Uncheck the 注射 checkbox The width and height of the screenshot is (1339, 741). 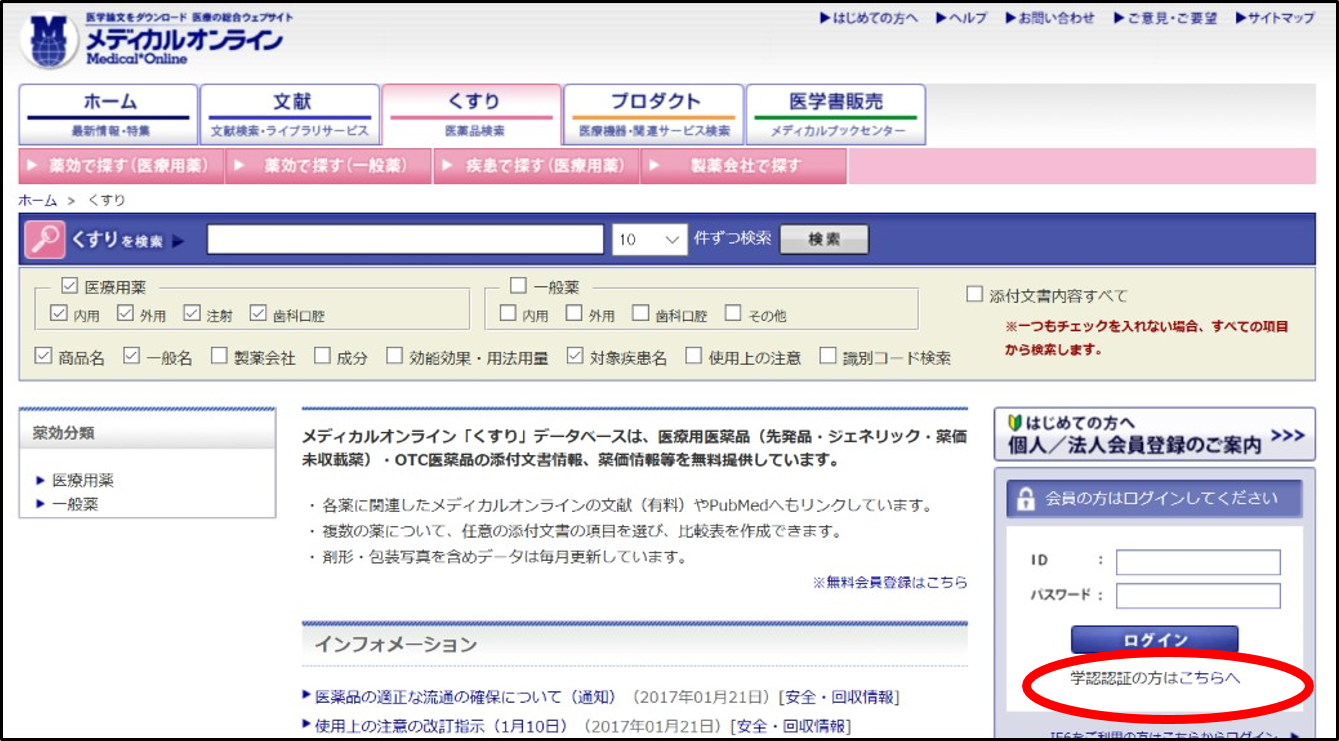pyautogui.click(x=192, y=314)
